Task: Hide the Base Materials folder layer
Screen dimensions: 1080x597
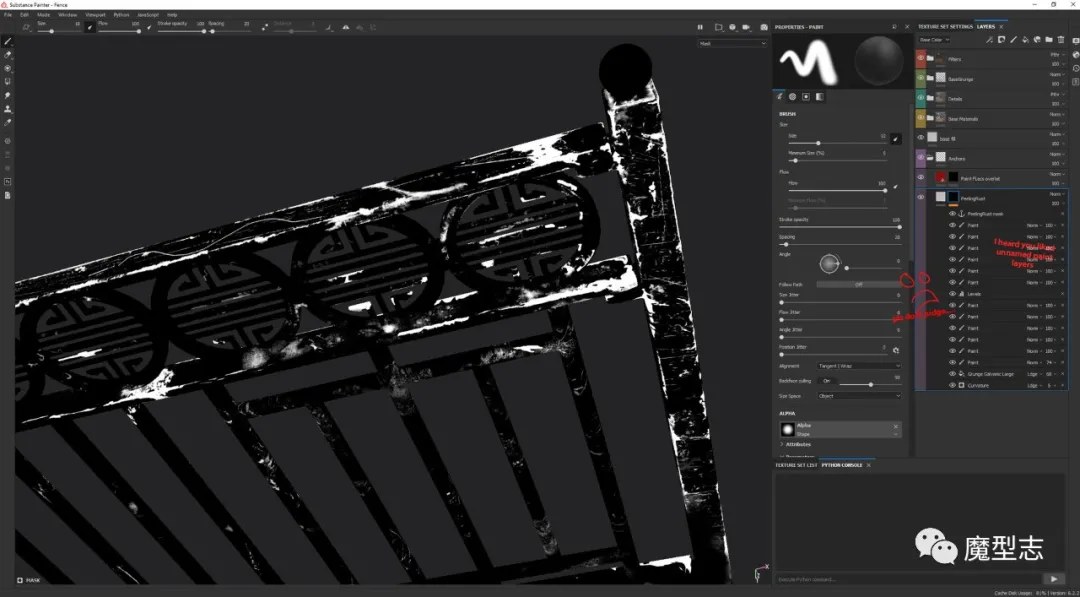Action: (x=921, y=118)
